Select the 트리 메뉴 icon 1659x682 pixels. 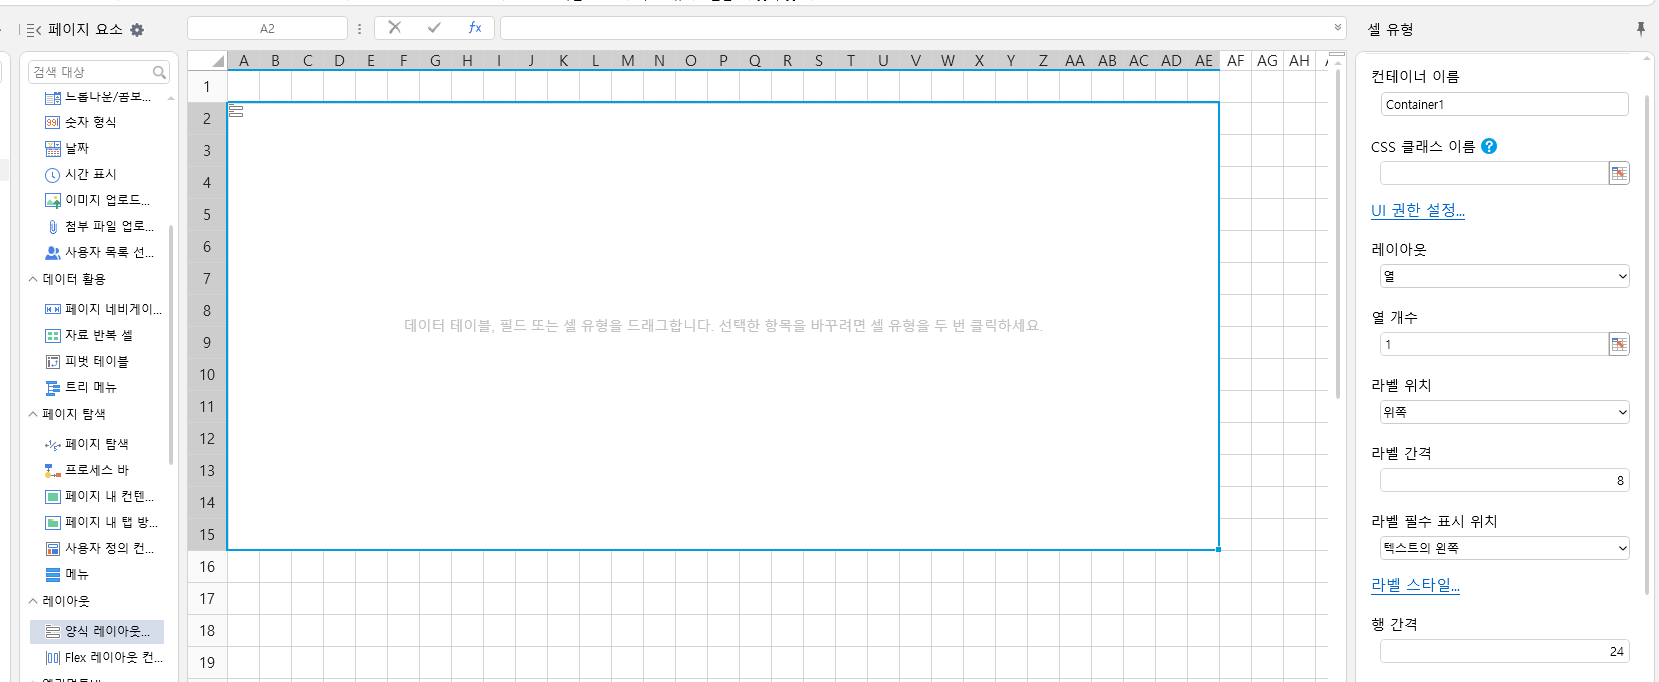pos(53,387)
